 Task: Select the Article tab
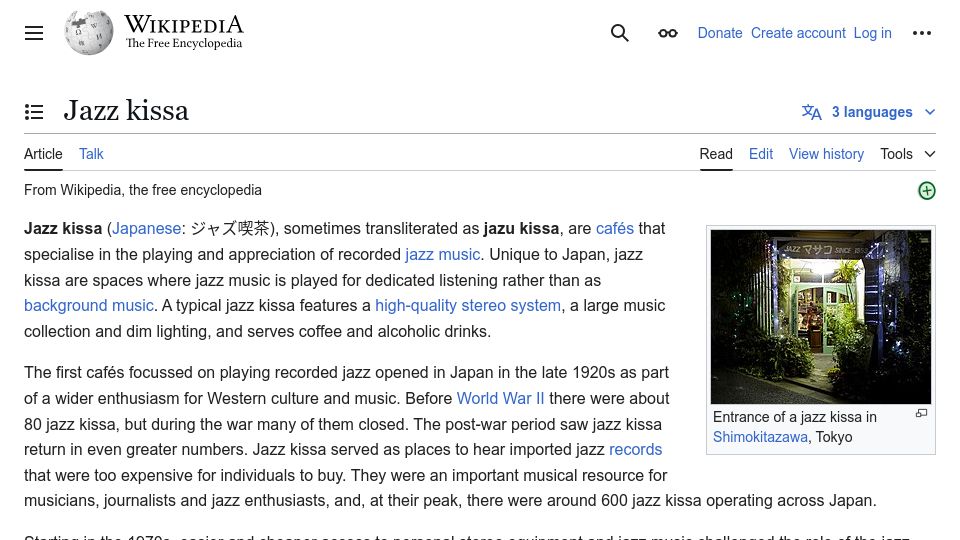coord(43,154)
